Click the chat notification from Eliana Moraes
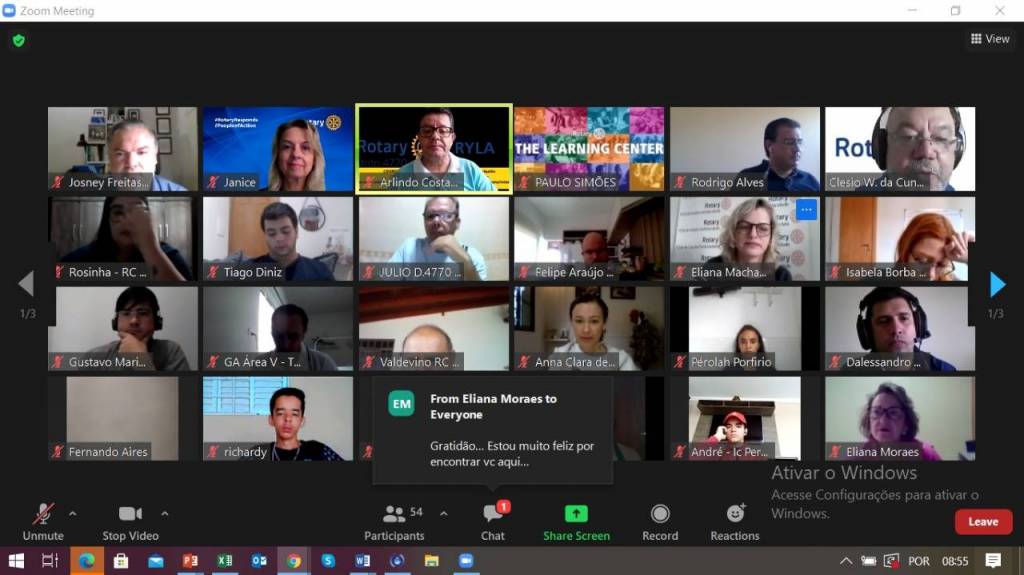The width and height of the screenshot is (1024, 575). pyautogui.click(x=492, y=430)
